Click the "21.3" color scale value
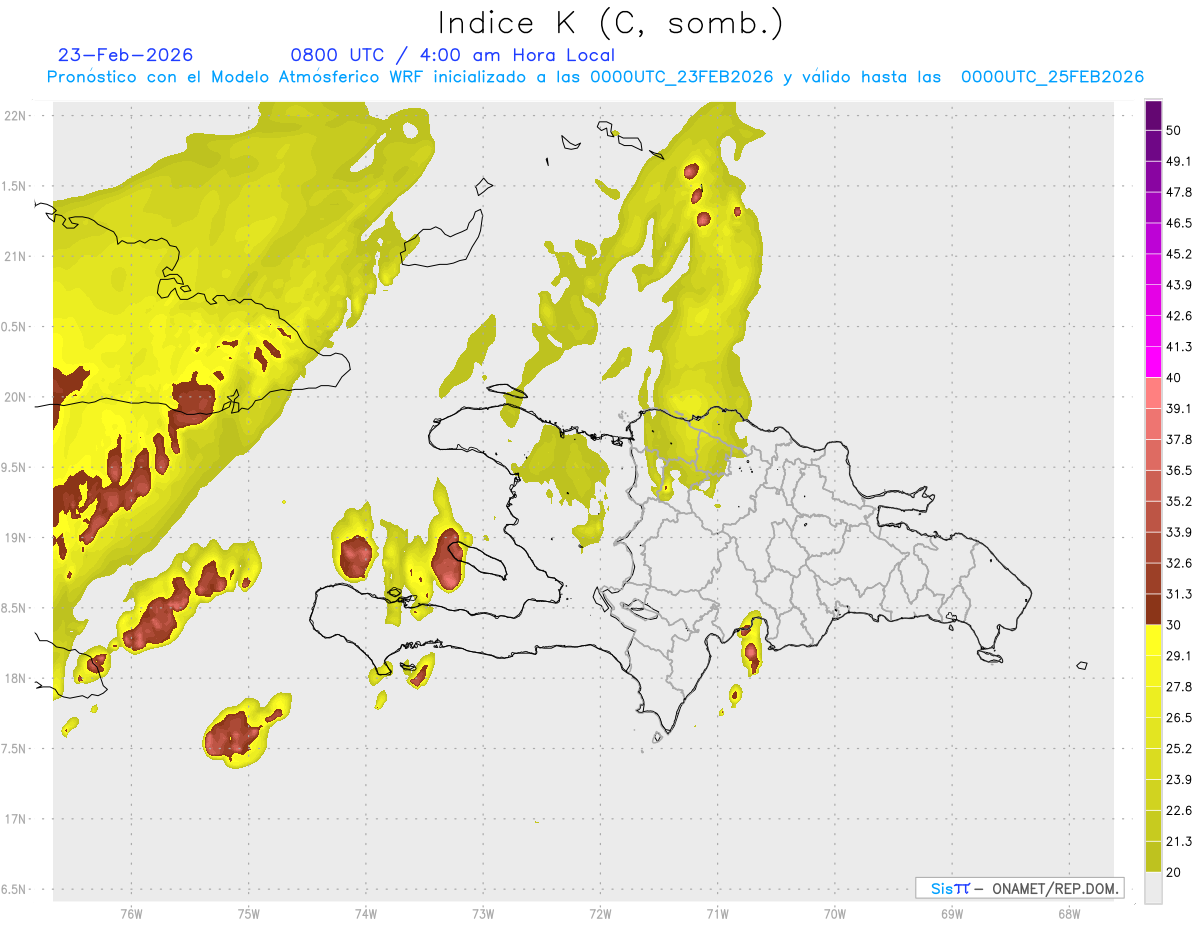The height and width of the screenshot is (927, 1200). coord(1179,841)
